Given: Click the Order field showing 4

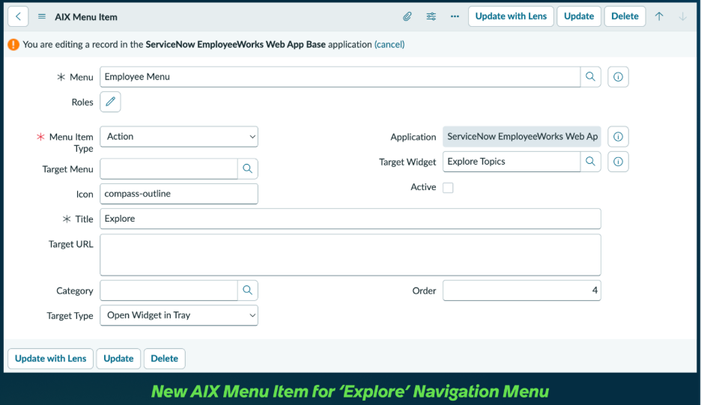Looking at the screenshot, I should [522, 291].
